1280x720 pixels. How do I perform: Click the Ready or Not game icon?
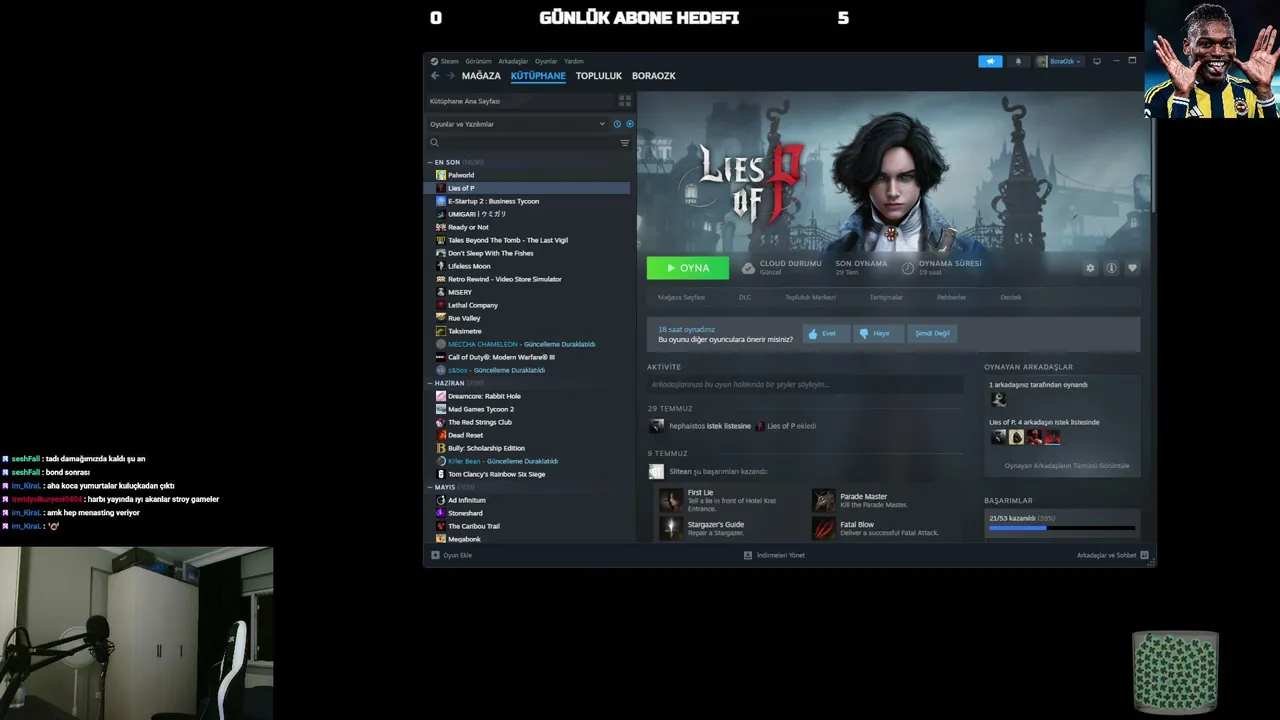coord(441,227)
